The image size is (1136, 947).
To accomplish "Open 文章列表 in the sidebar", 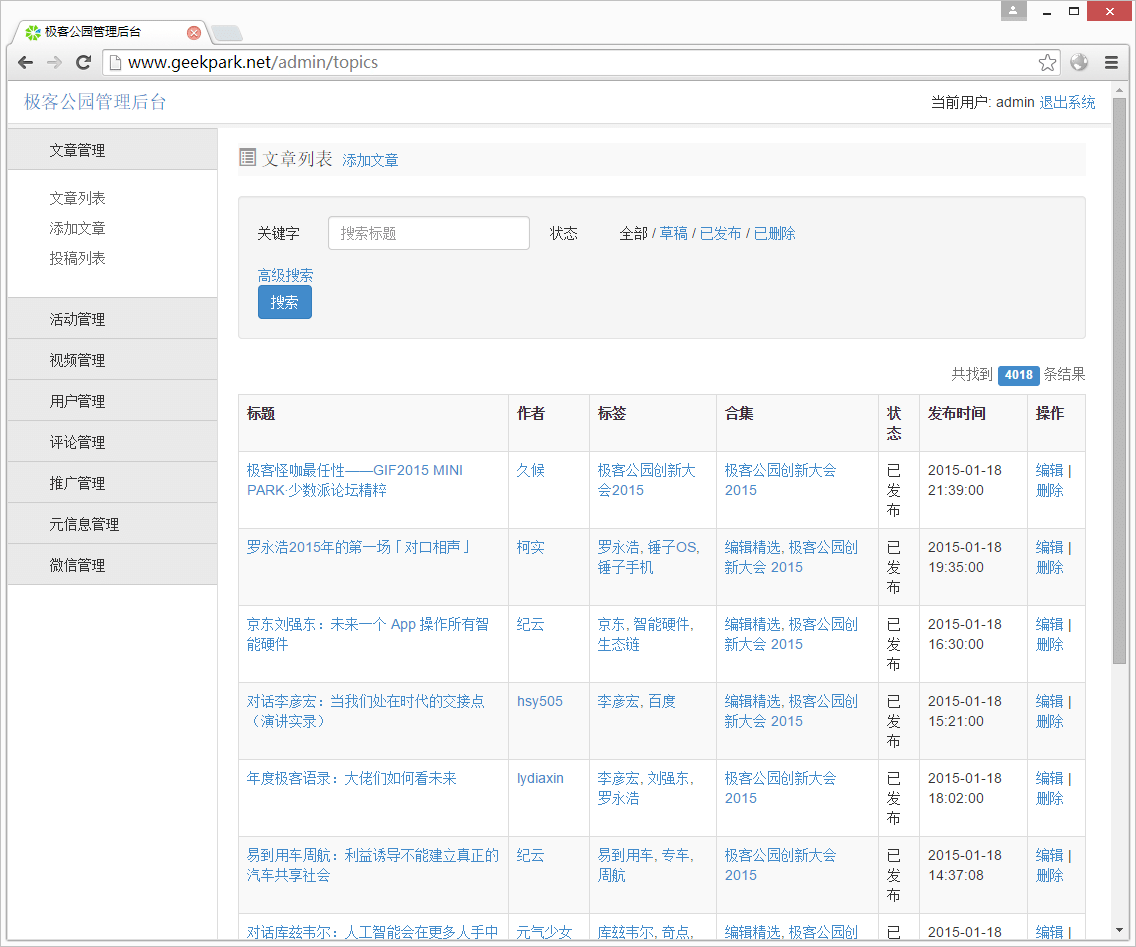I will coord(78,198).
